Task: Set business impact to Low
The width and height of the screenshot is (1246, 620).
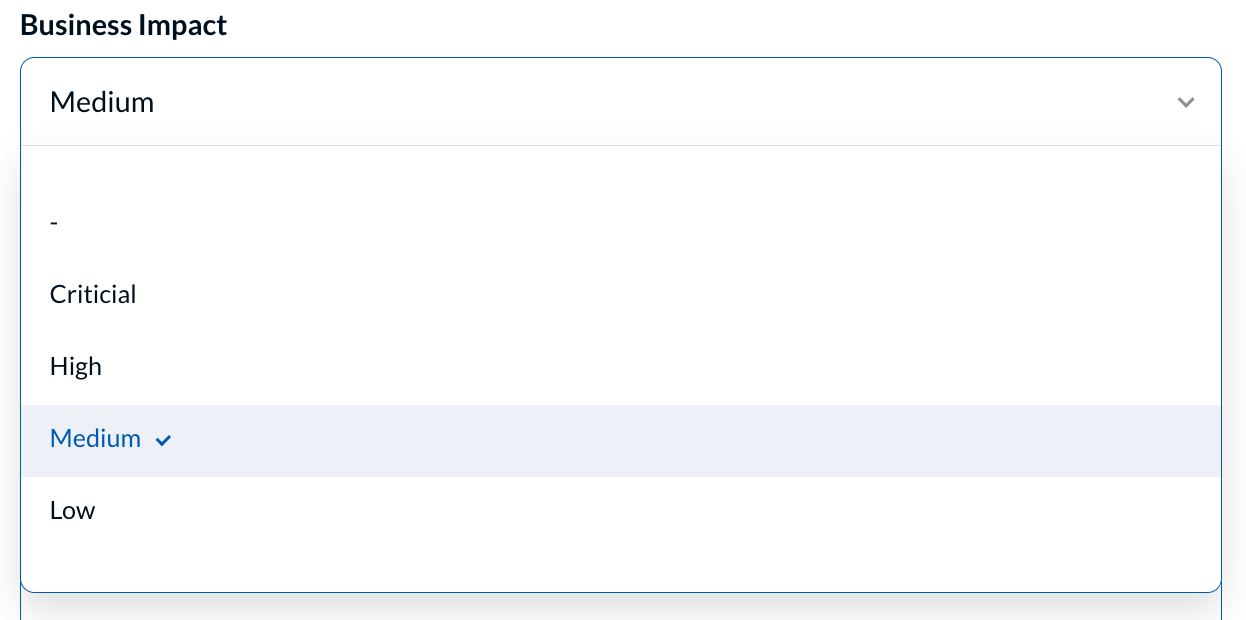Action: point(73,511)
